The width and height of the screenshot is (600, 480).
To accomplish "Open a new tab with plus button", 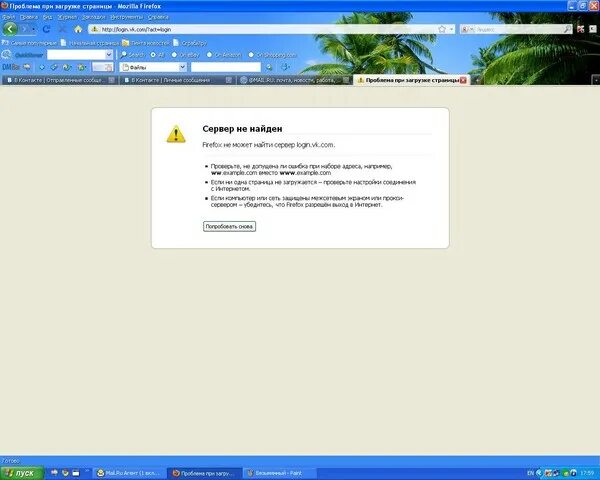I will pyautogui.click(x=477, y=80).
